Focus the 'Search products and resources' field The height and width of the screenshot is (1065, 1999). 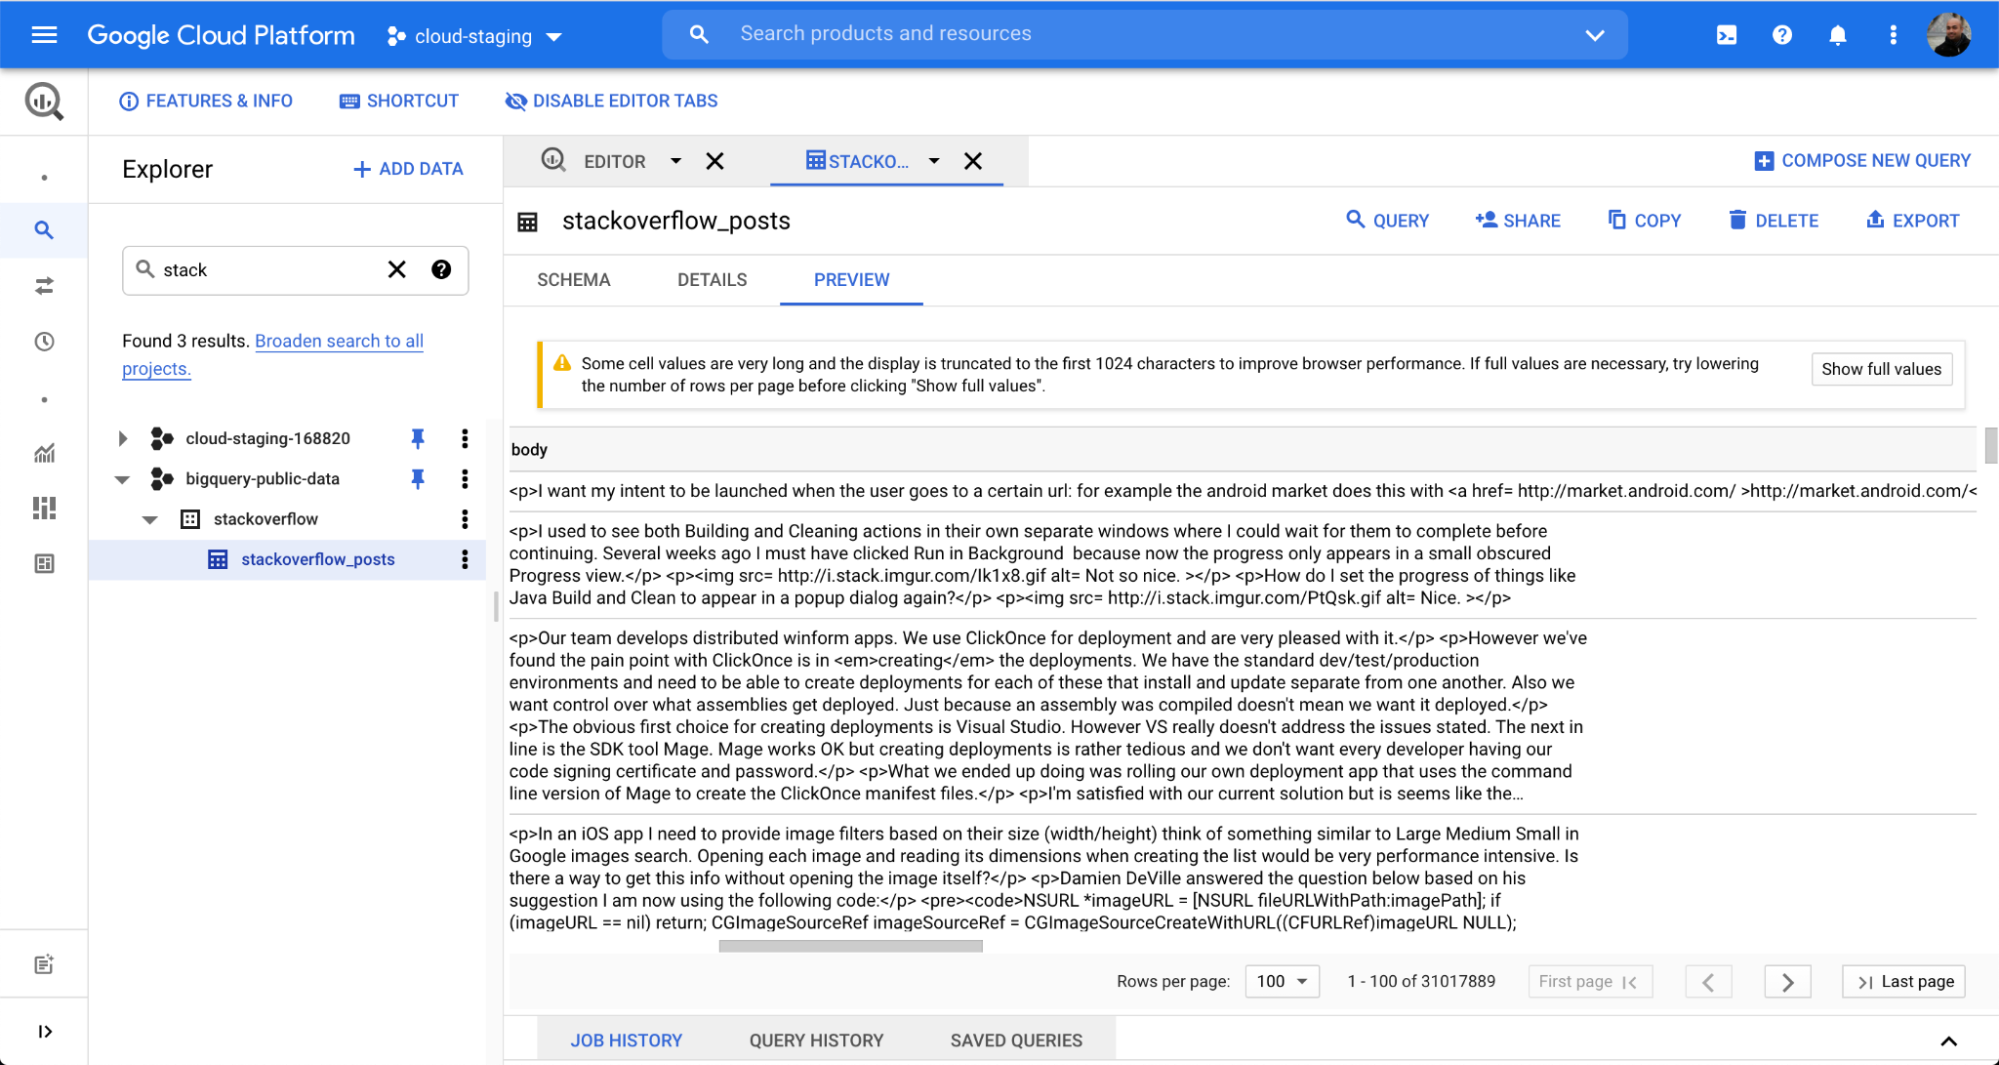point(1145,35)
